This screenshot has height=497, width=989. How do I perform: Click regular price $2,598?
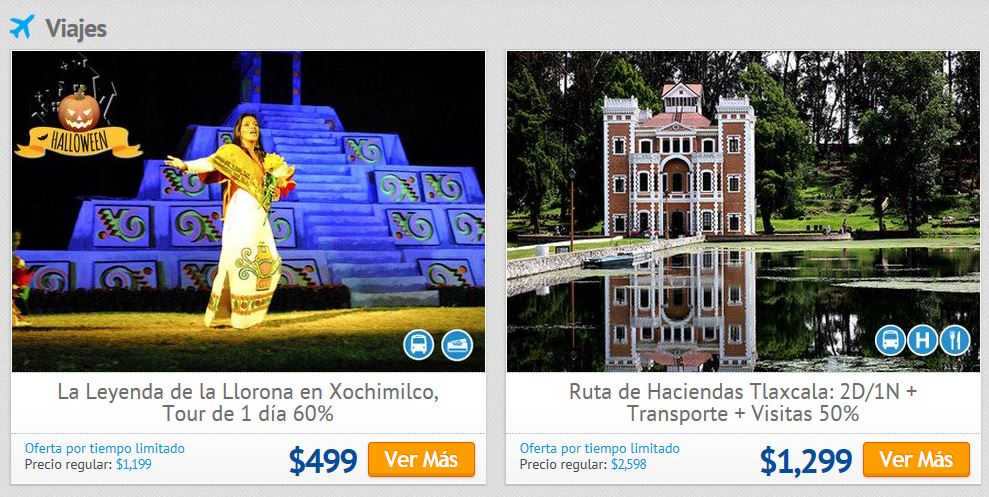point(629,465)
